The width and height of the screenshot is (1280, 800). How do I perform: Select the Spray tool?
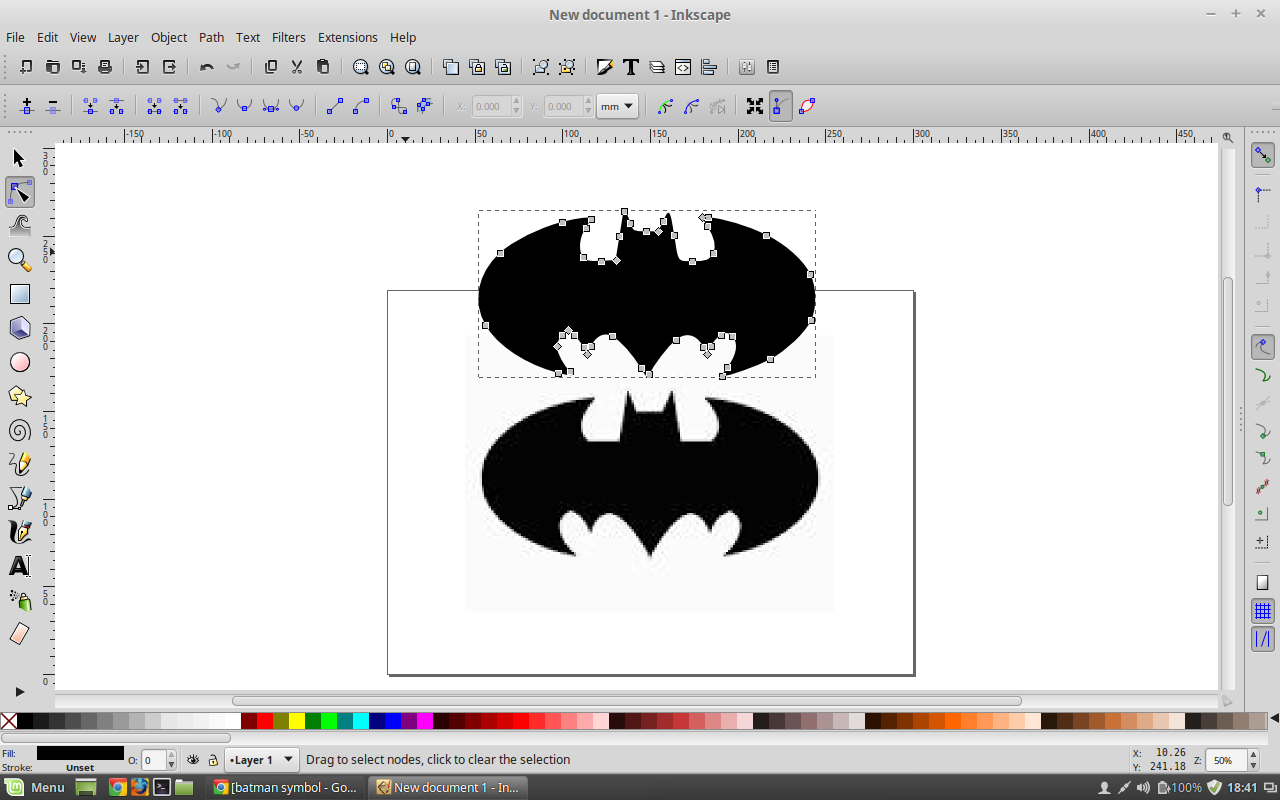tap(19, 600)
